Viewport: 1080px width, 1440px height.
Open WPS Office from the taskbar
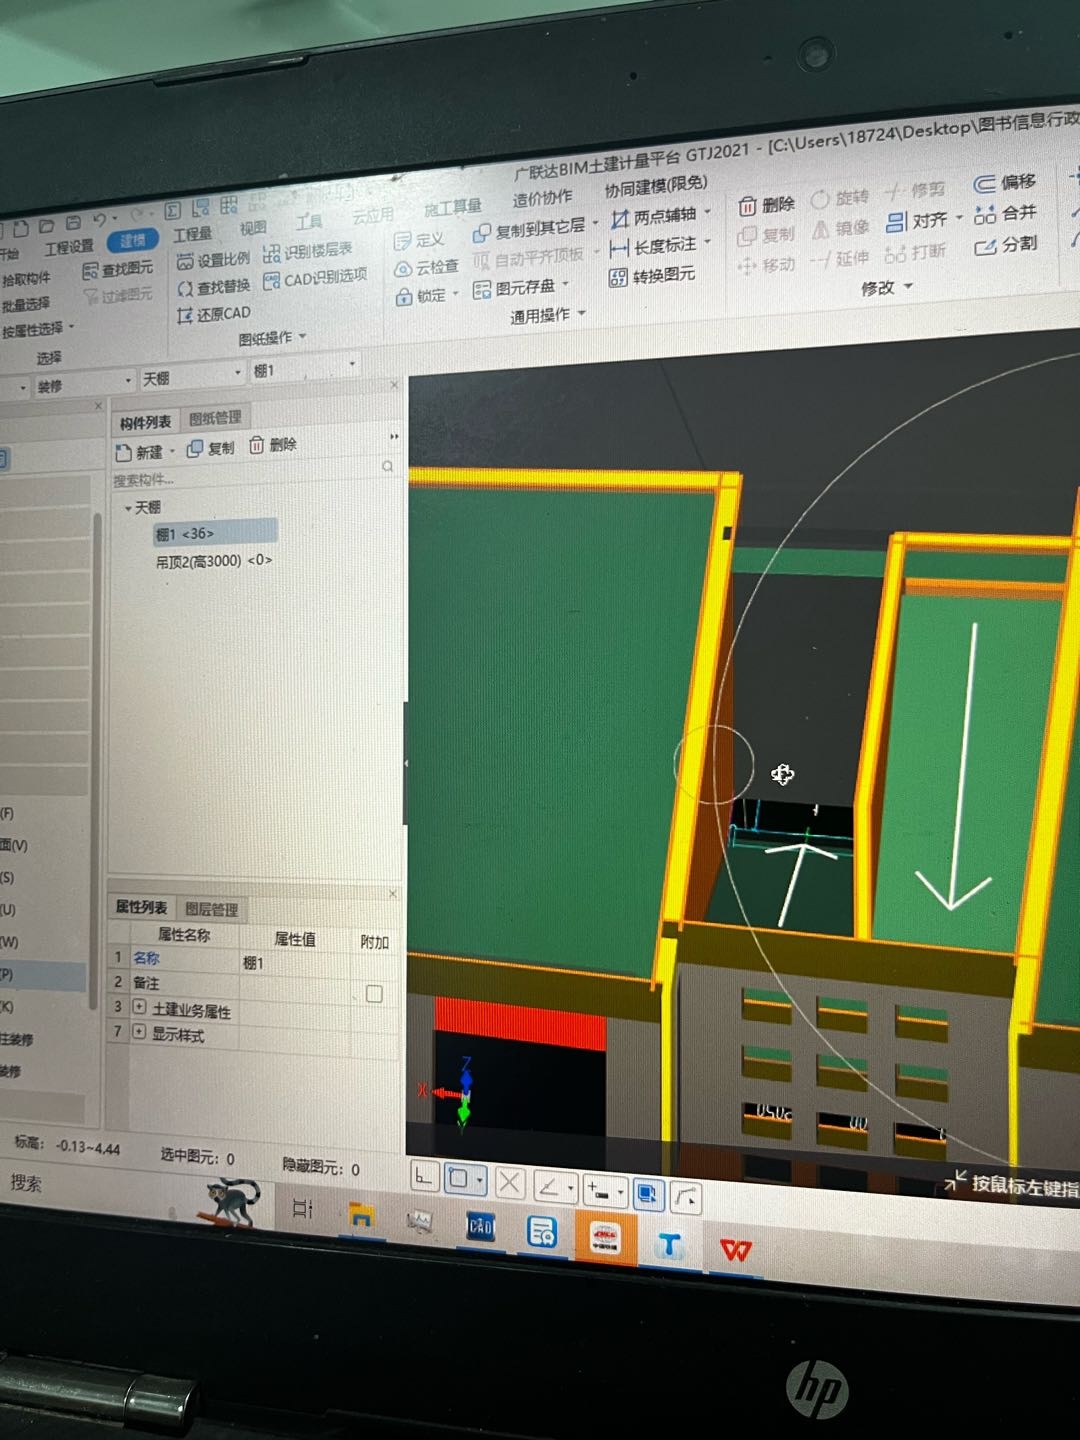tap(736, 1249)
